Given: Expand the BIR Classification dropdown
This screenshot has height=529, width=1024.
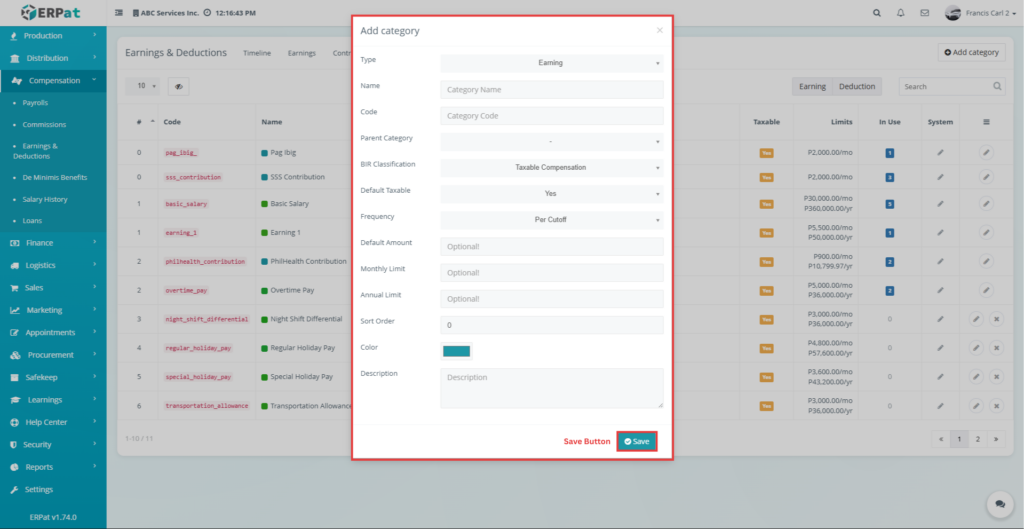Looking at the screenshot, I should tap(551, 168).
